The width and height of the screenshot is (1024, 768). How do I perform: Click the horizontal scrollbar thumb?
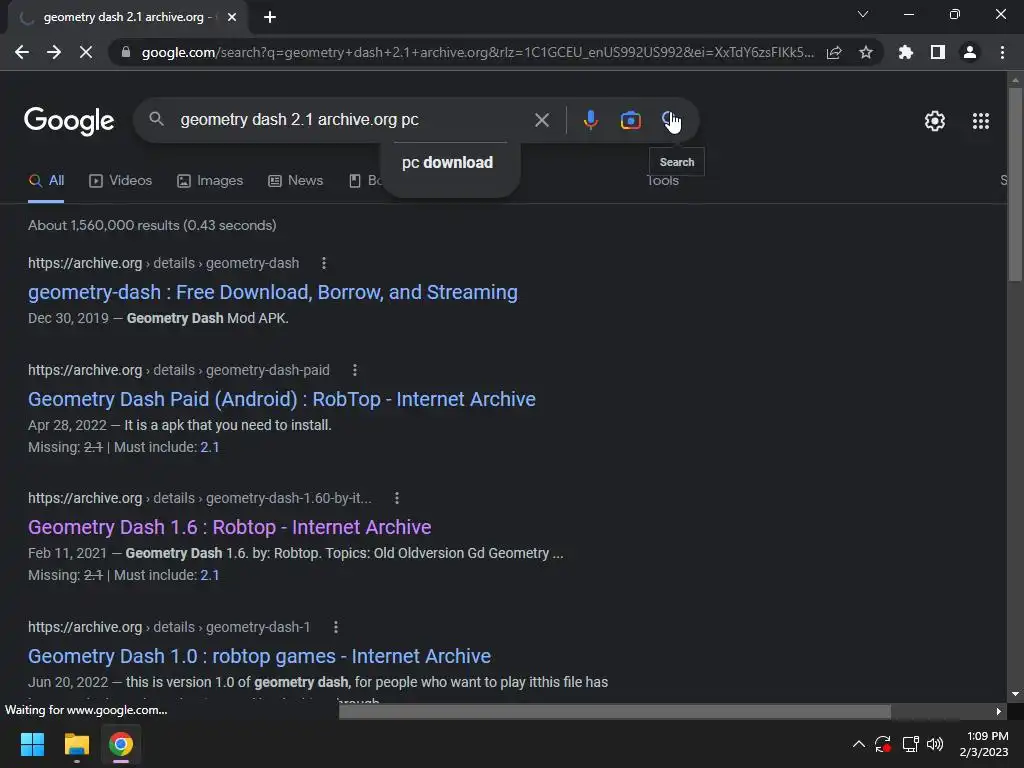[x=615, y=711]
